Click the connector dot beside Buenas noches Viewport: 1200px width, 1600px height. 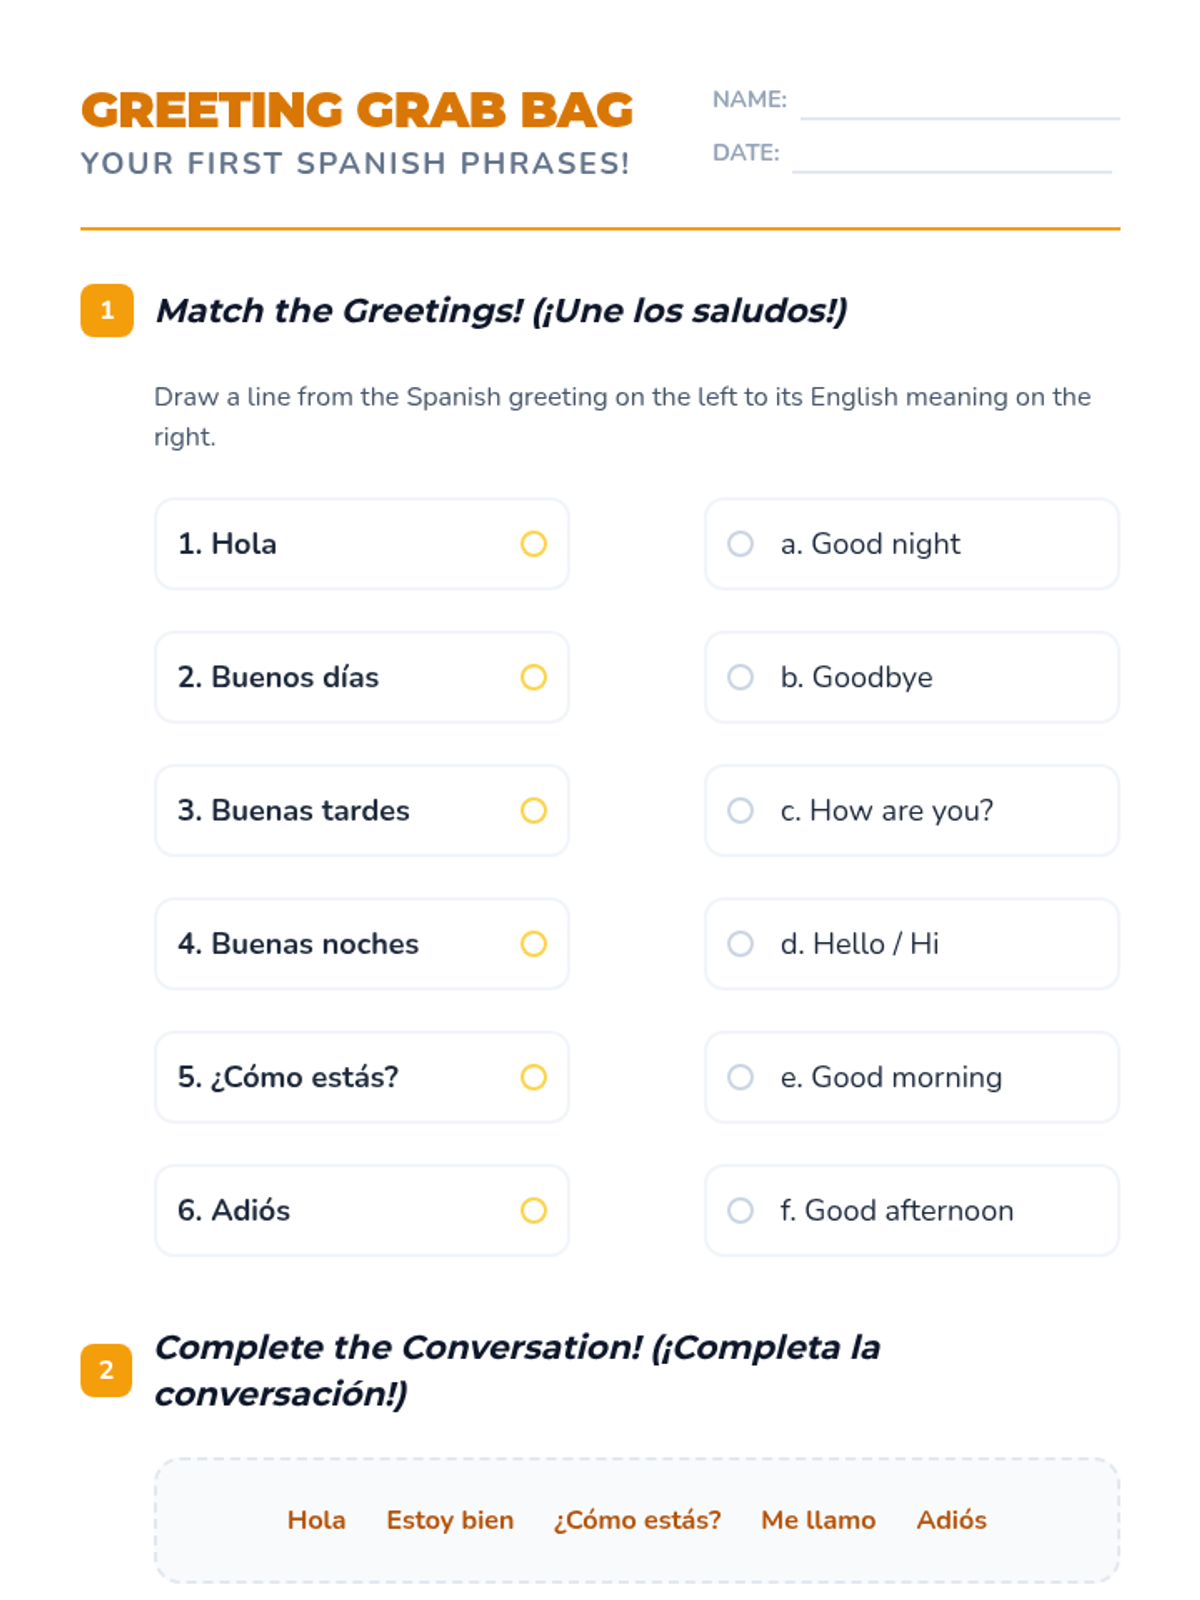click(x=534, y=944)
